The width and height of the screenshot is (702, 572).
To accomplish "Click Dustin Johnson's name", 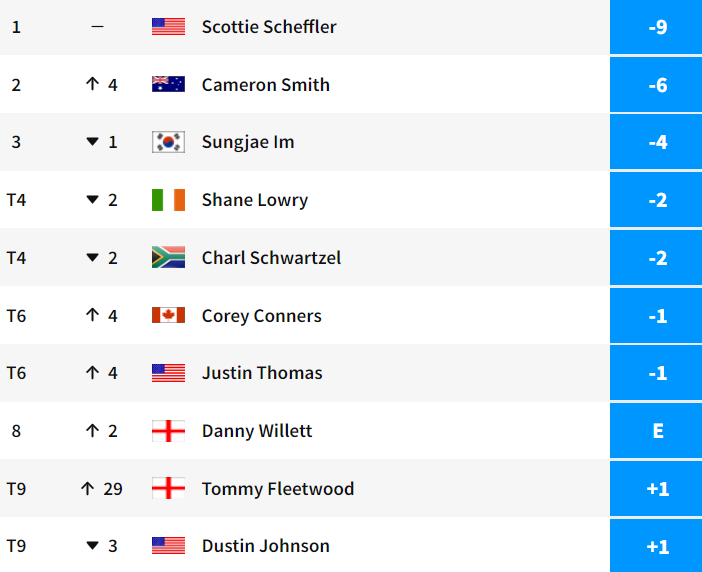I will pos(265,546).
